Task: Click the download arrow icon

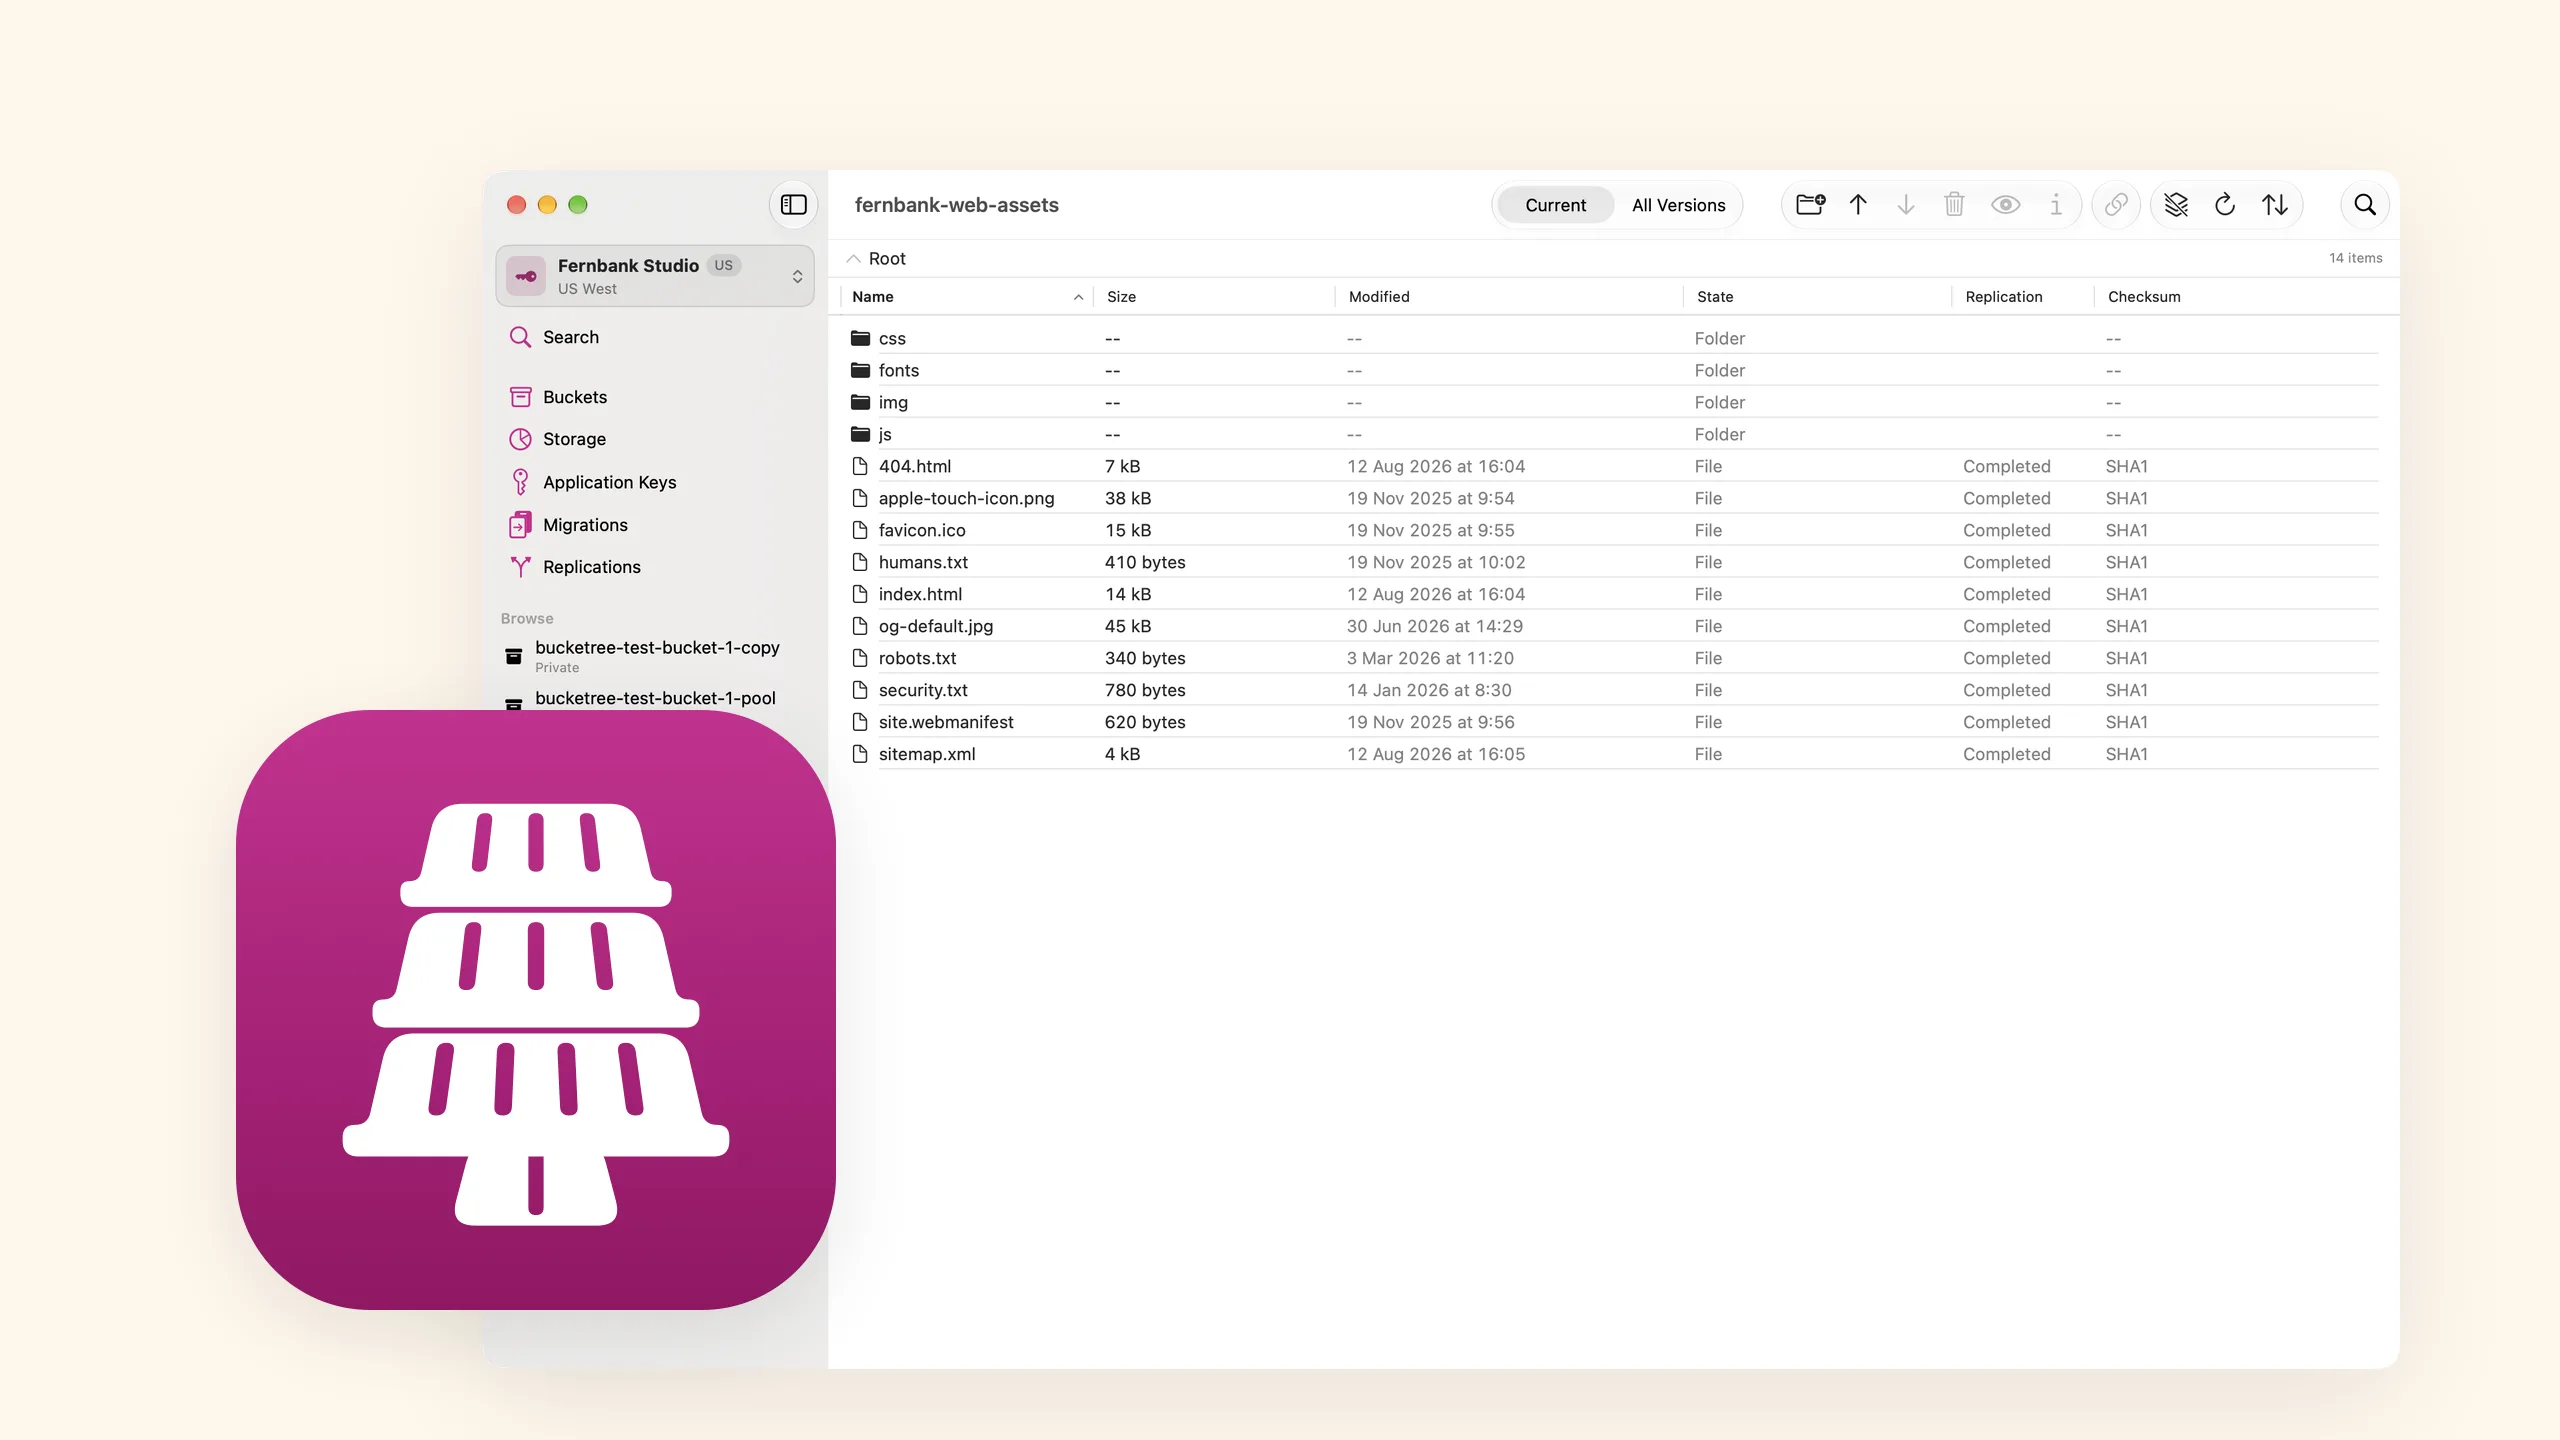Action: point(1906,205)
